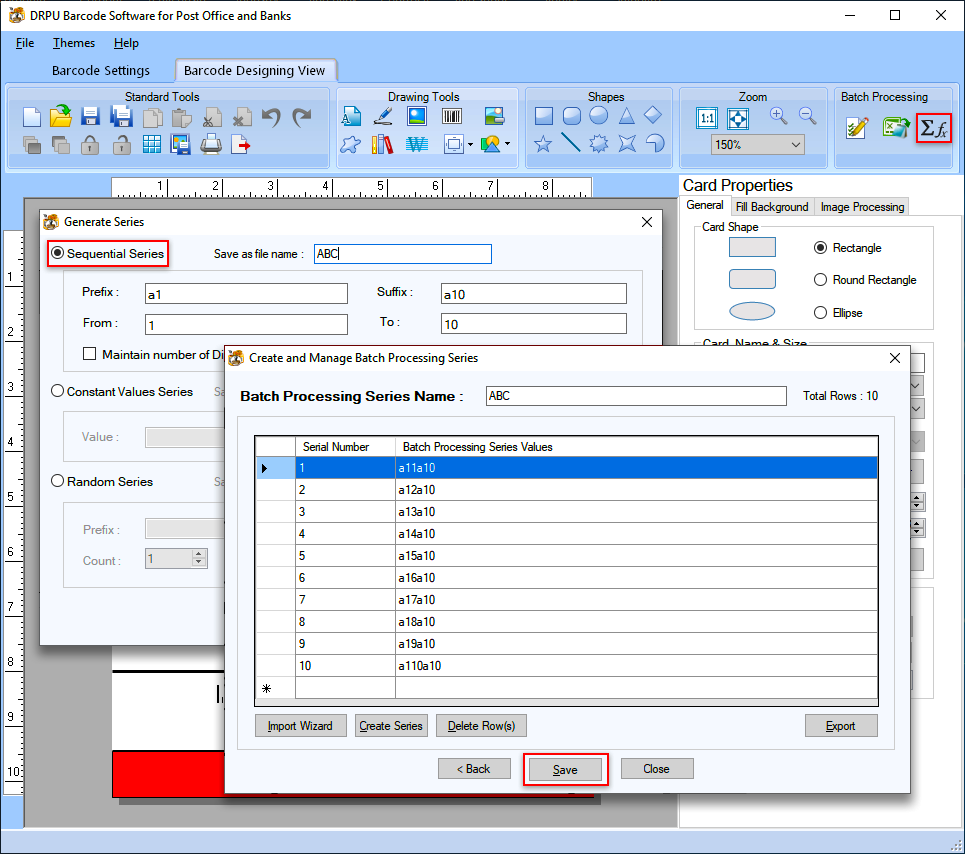Image resolution: width=965 pixels, height=854 pixels.
Task: Open the Themes menu
Action: point(73,43)
